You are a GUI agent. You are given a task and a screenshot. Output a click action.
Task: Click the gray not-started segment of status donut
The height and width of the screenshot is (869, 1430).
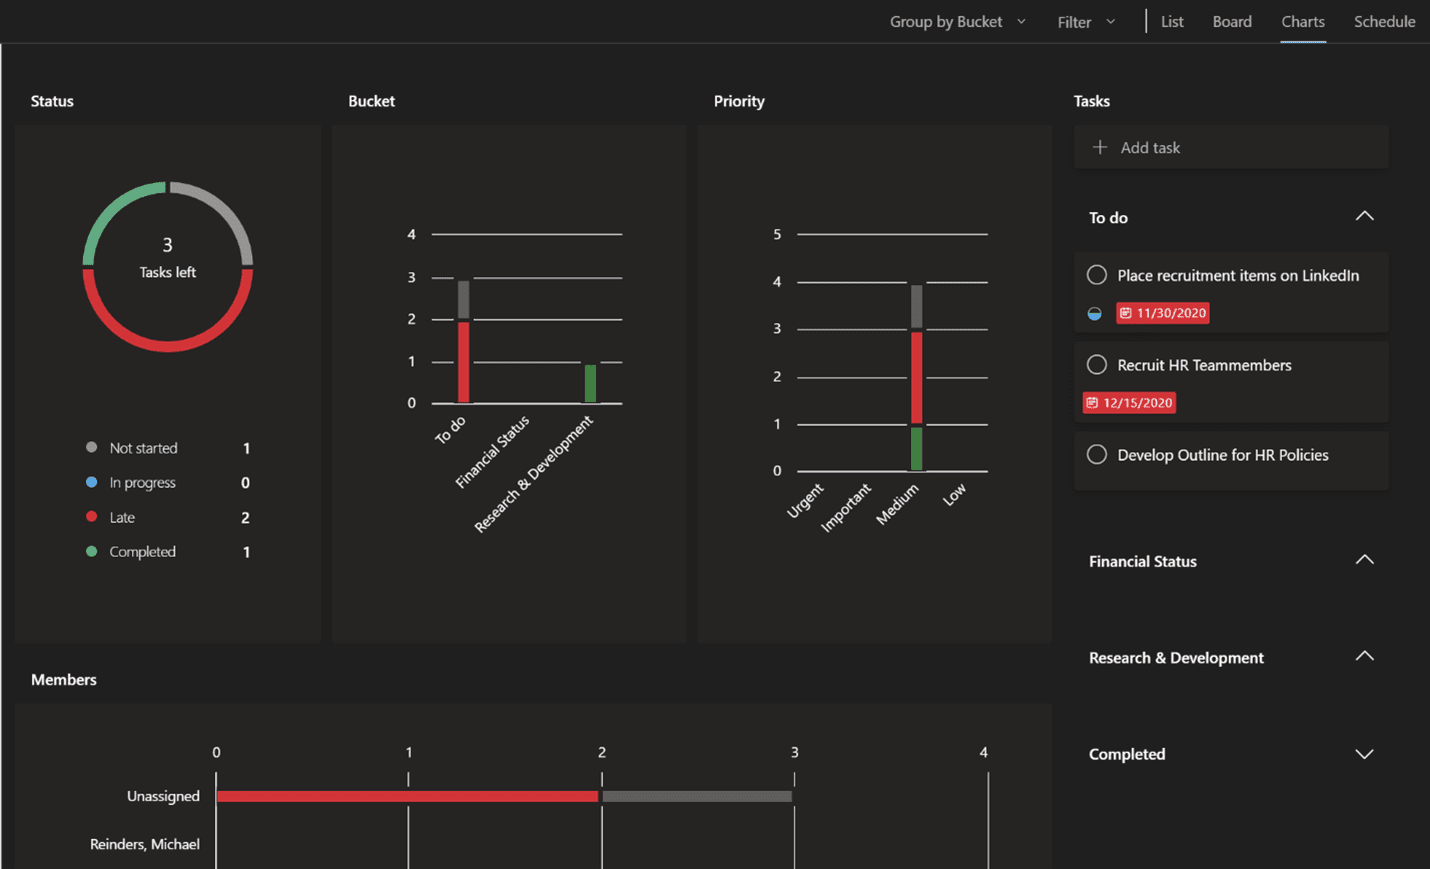pos(228,207)
